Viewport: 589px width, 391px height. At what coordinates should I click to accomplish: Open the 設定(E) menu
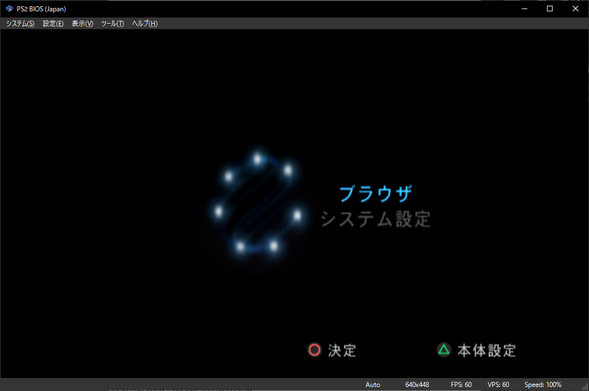click(53, 24)
